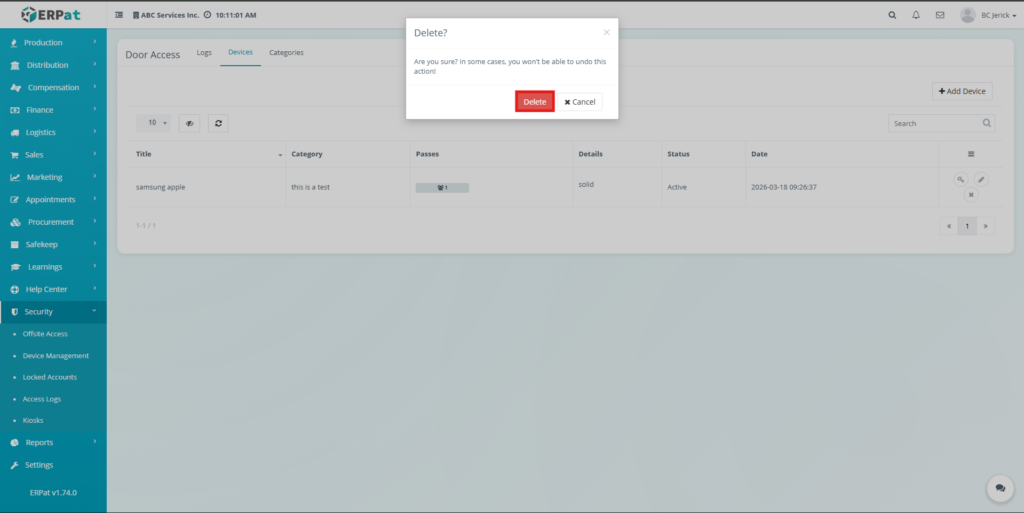Close the Delete dialog with X
Screen dimensions: 1024x513
click(x=606, y=32)
